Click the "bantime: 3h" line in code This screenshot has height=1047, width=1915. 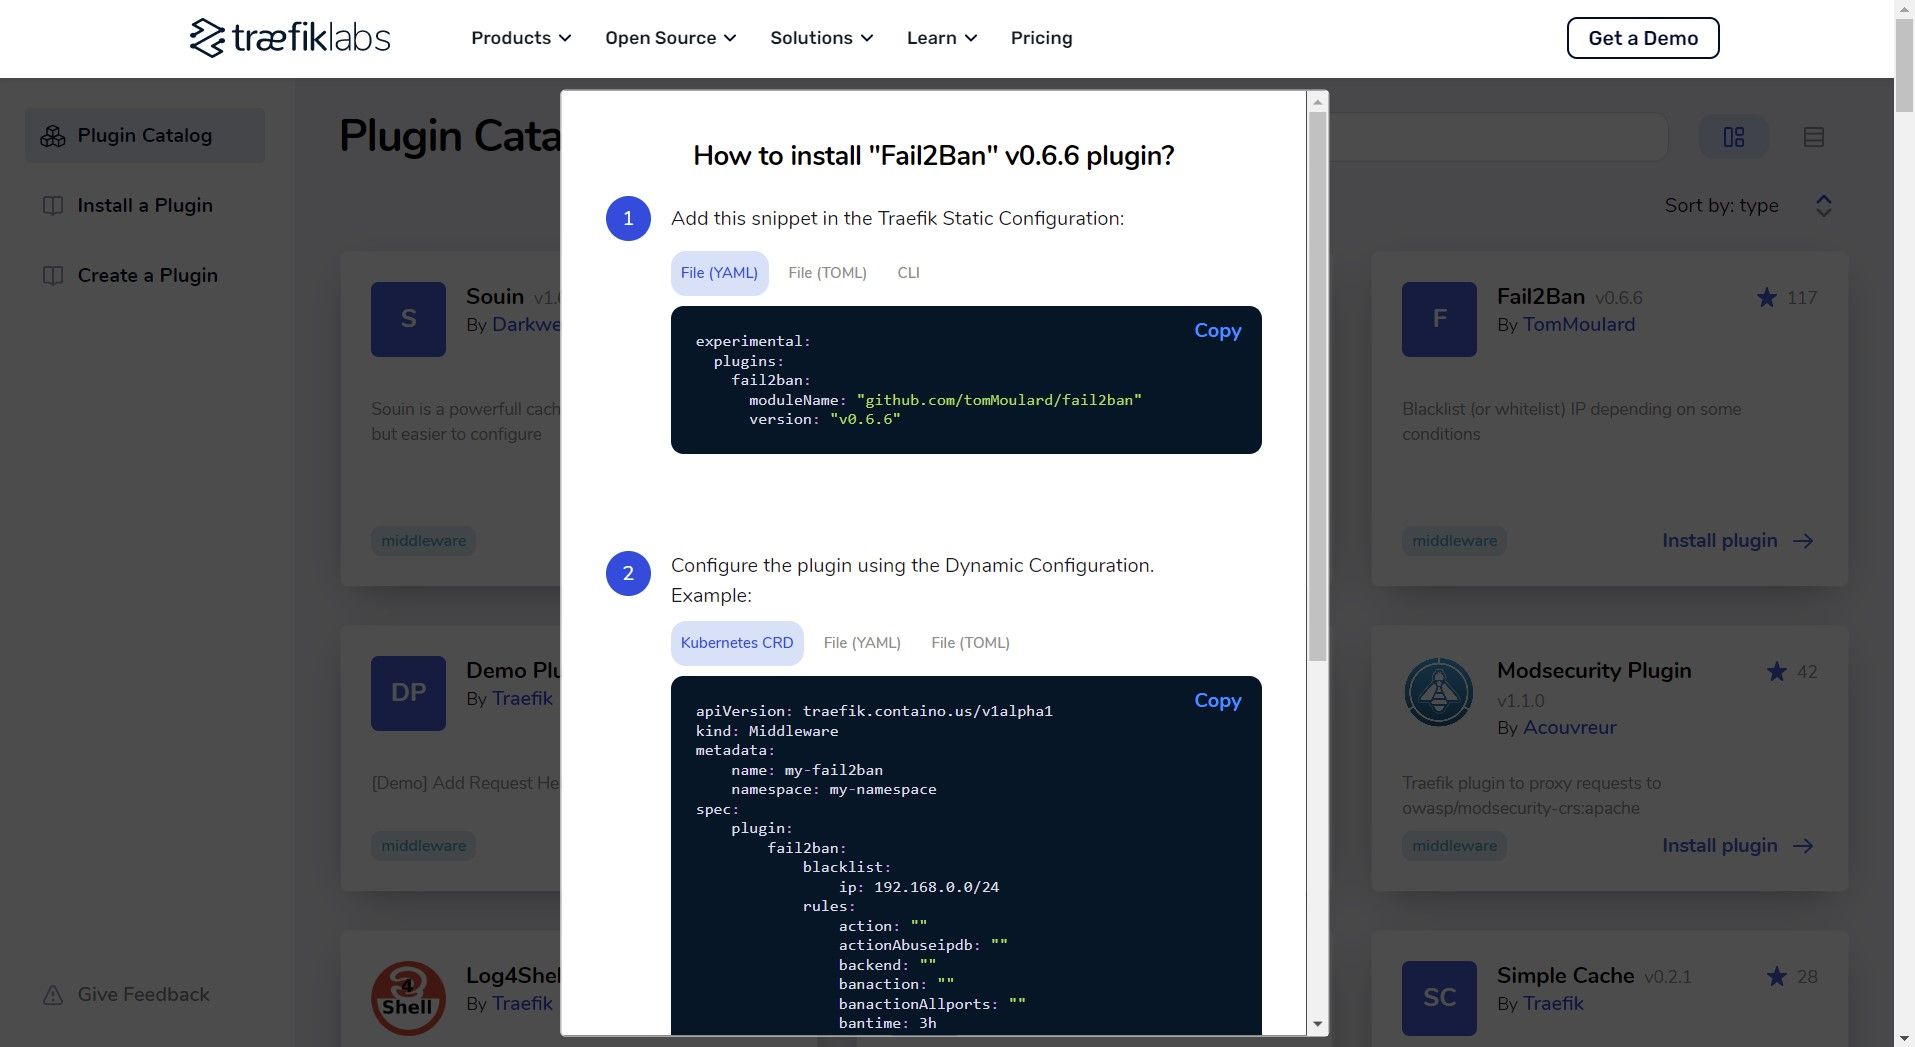(x=887, y=1023)
